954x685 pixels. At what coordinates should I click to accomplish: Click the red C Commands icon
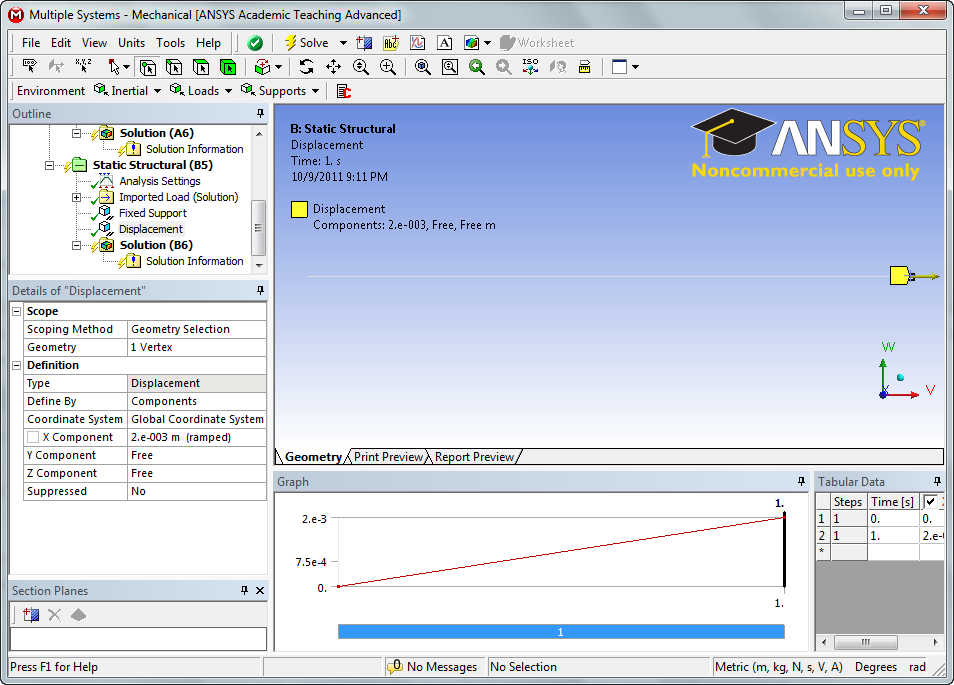coord(344,91)
